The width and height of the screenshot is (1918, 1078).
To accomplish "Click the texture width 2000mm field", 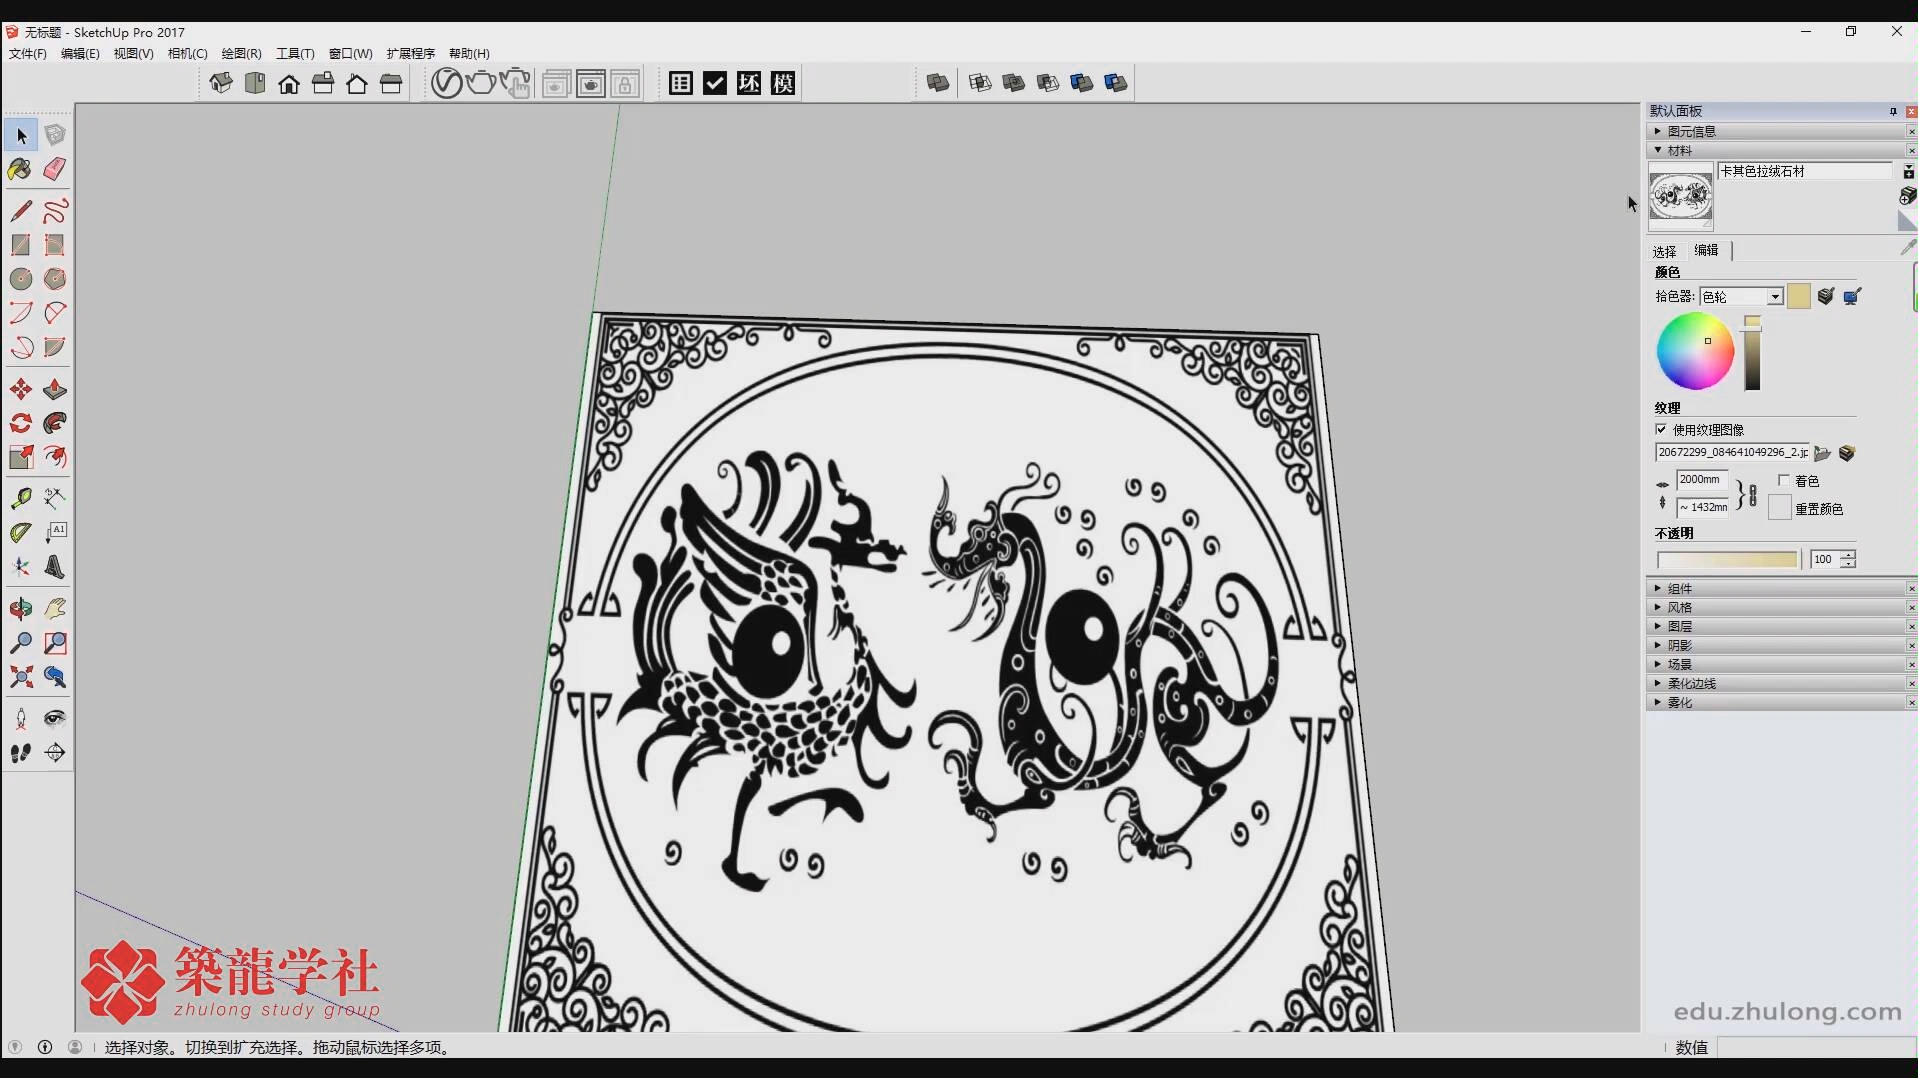I will (1702, 480).
